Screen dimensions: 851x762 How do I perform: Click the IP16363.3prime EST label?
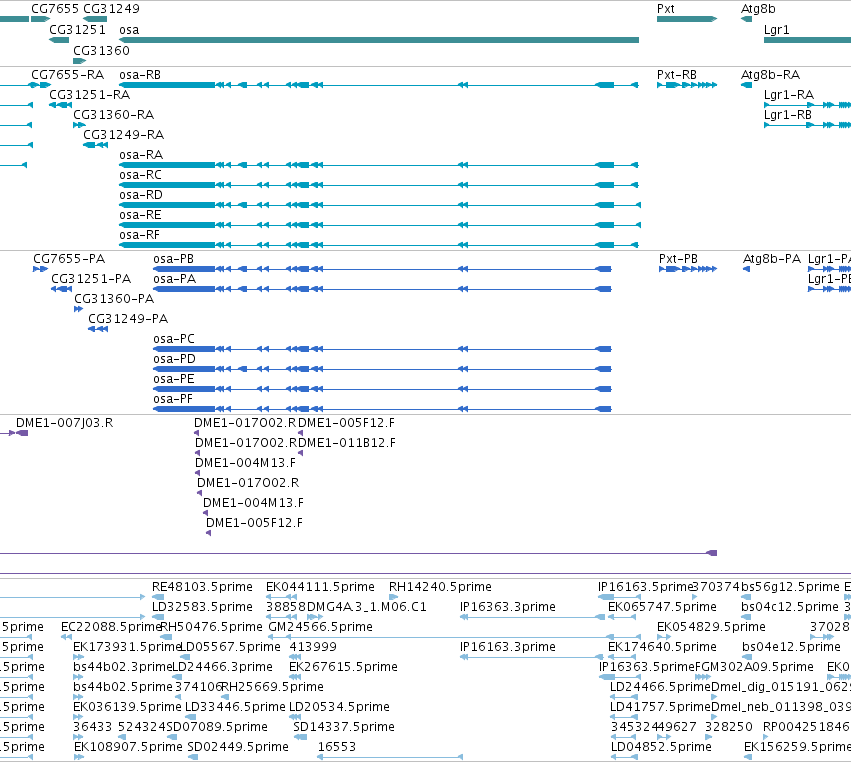507,607
